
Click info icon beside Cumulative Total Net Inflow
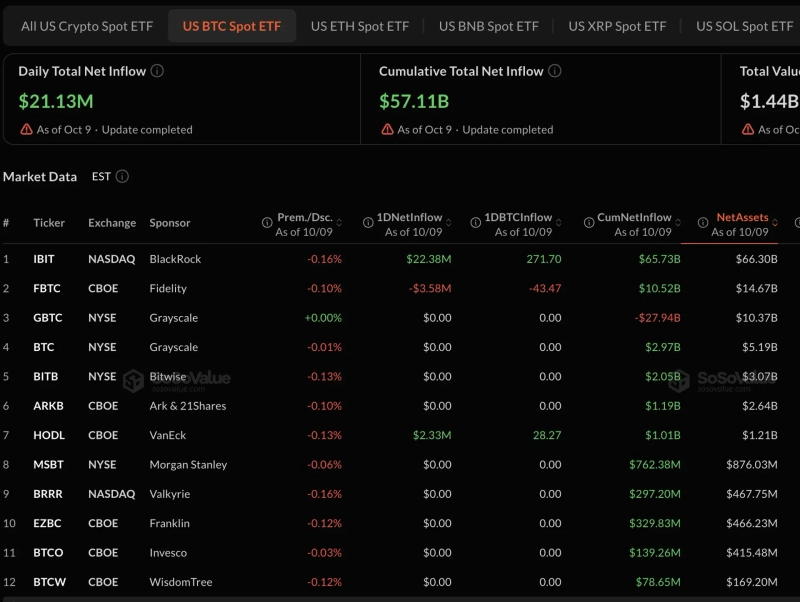coord(555,71)
